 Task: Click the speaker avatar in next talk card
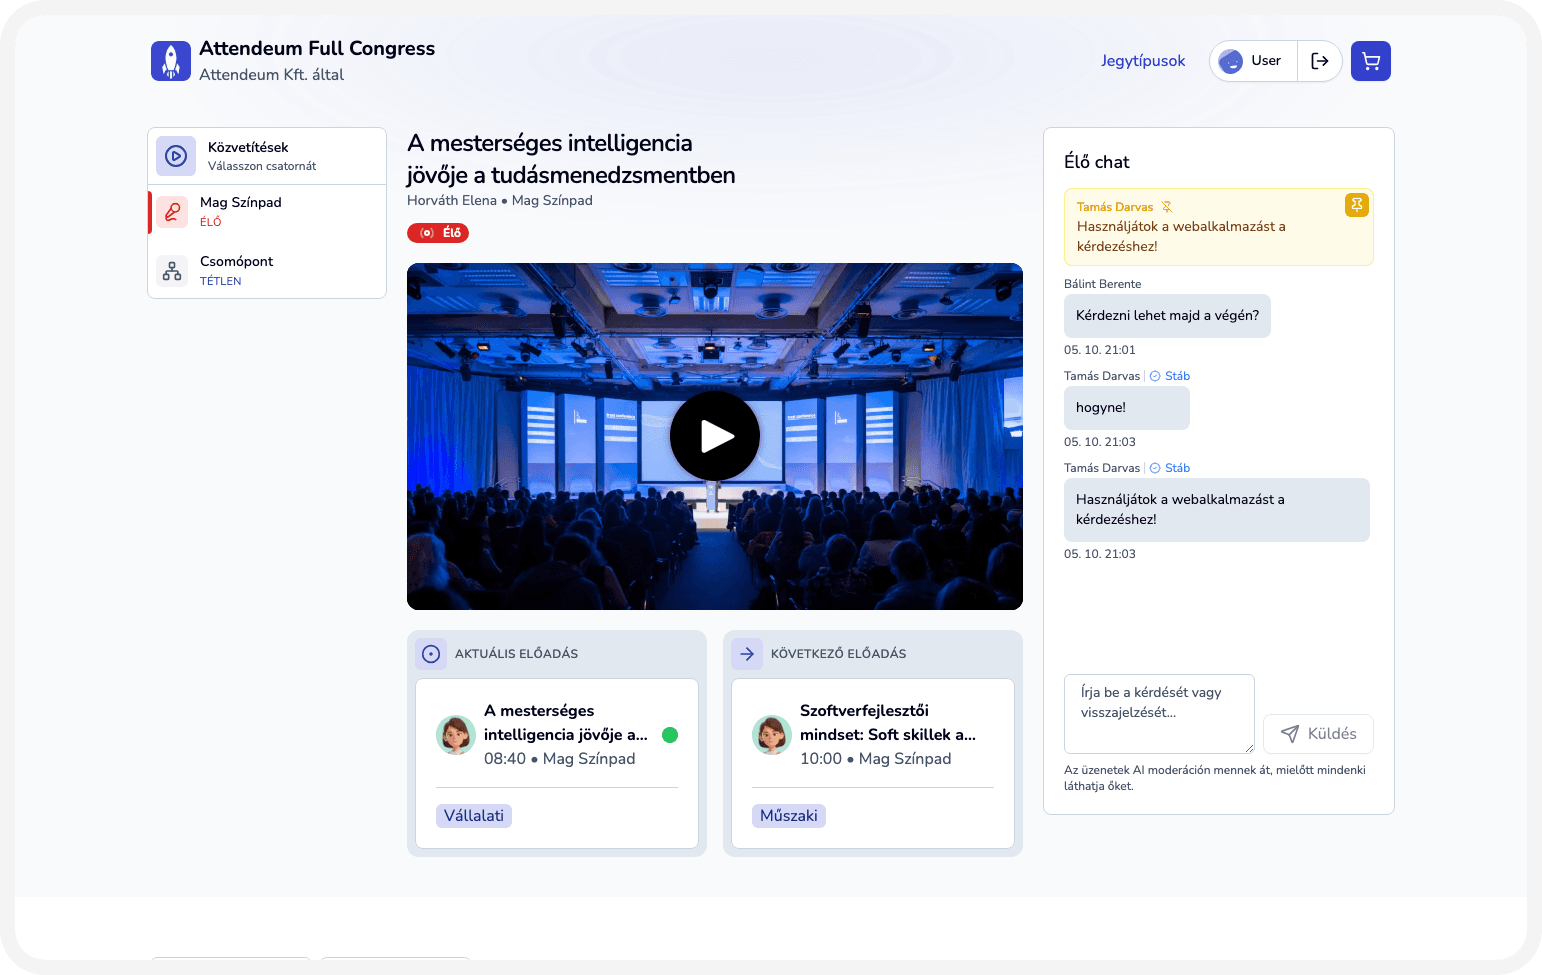772,735
